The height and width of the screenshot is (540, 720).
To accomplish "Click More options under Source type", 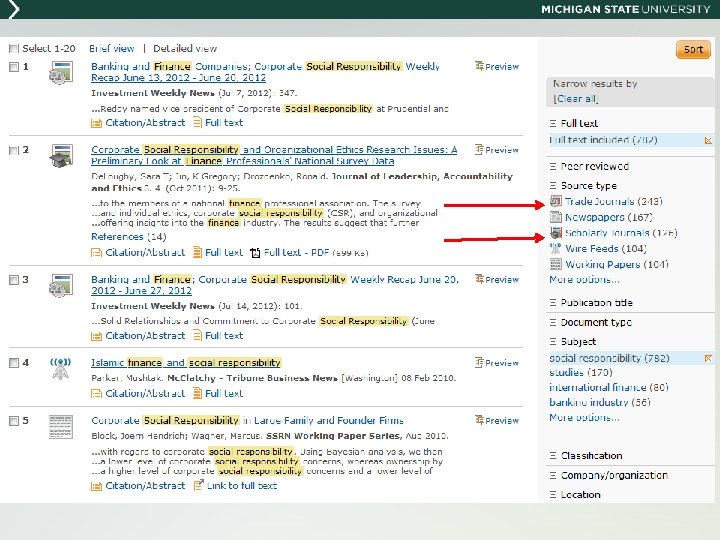I will pyautogui.click(x=584, y=280).
